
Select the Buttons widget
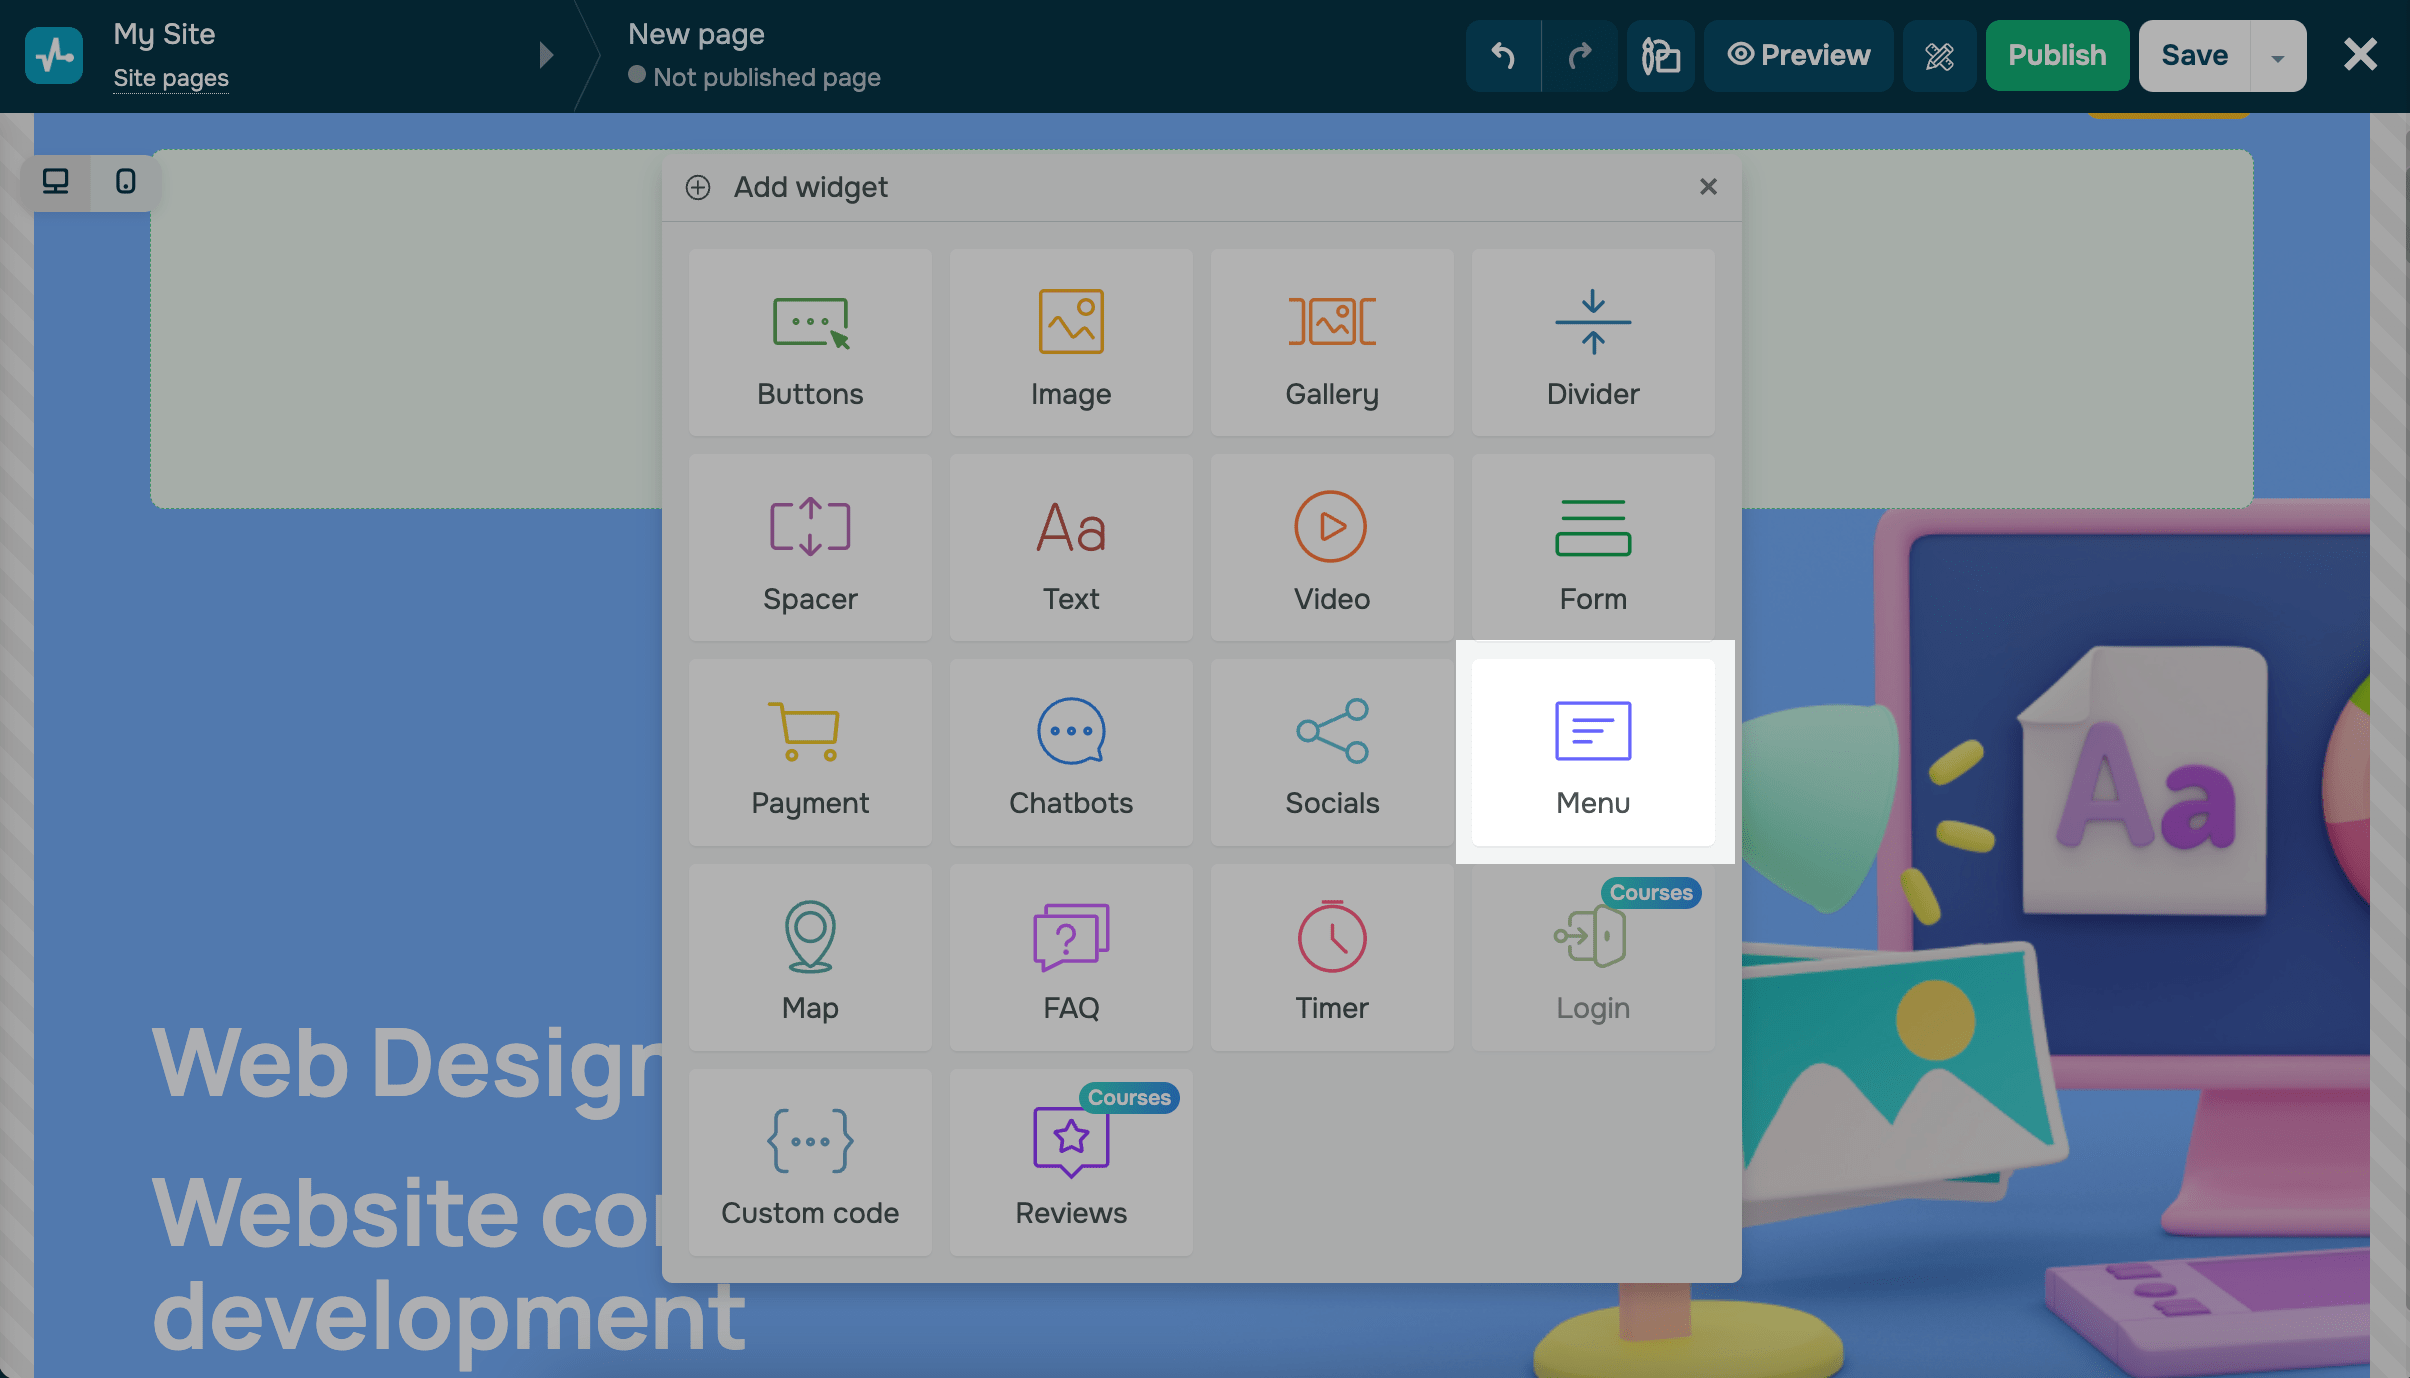click(810, 343)
